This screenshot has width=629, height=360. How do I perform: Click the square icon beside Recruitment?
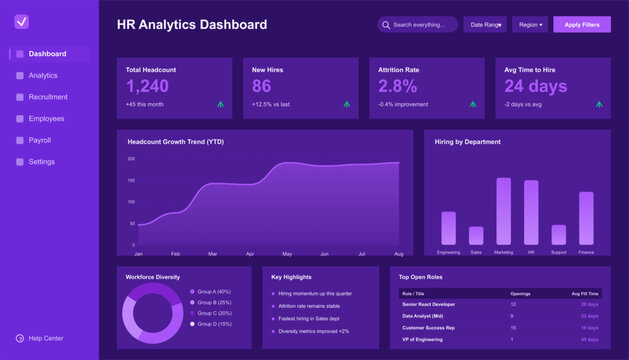(20, 97)
